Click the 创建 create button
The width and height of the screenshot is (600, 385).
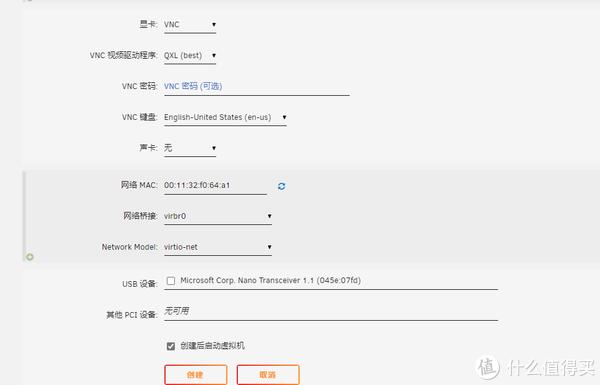pos(196,375)
